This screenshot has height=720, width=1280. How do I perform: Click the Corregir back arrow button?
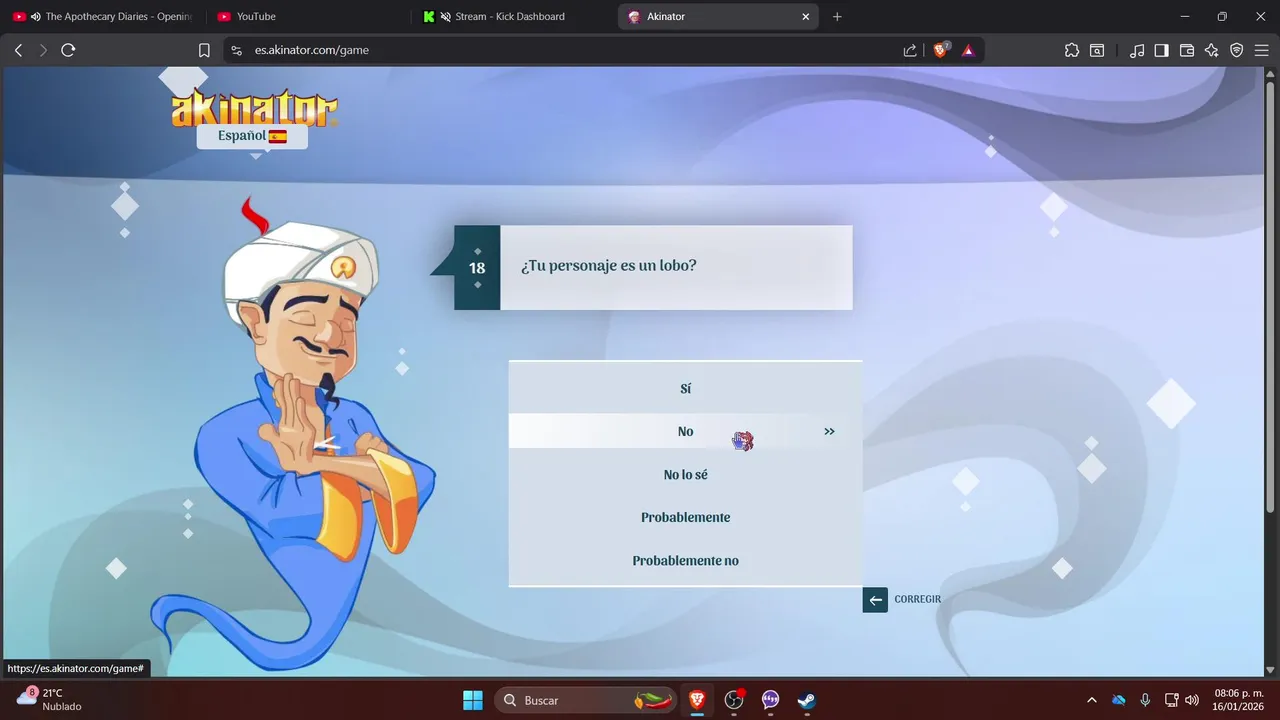(x=875, y=600)
